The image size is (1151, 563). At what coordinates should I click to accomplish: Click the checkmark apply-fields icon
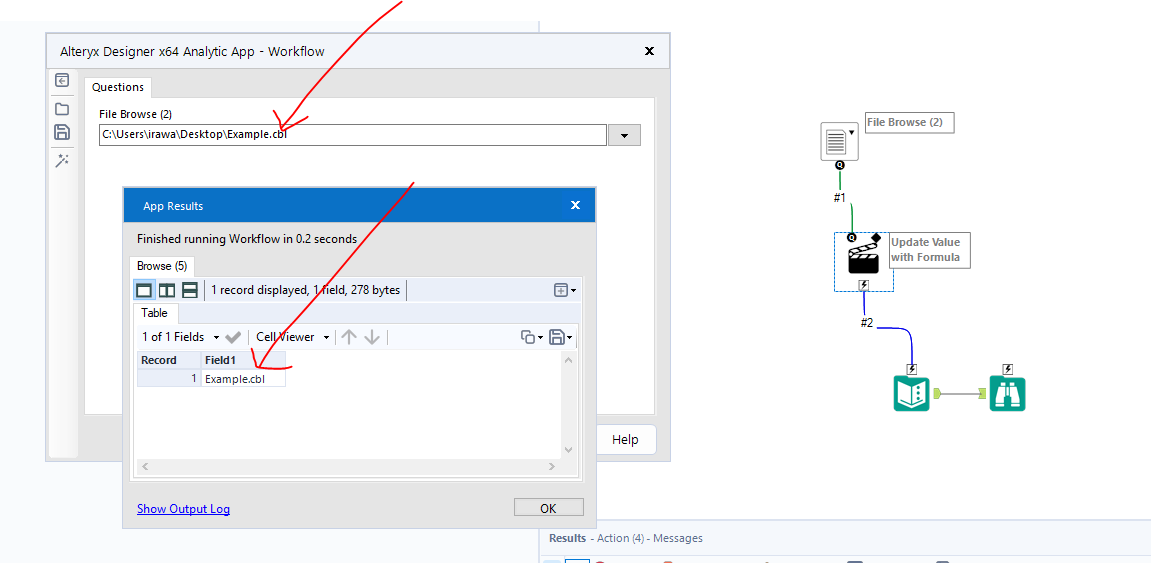tap(233, 337)
